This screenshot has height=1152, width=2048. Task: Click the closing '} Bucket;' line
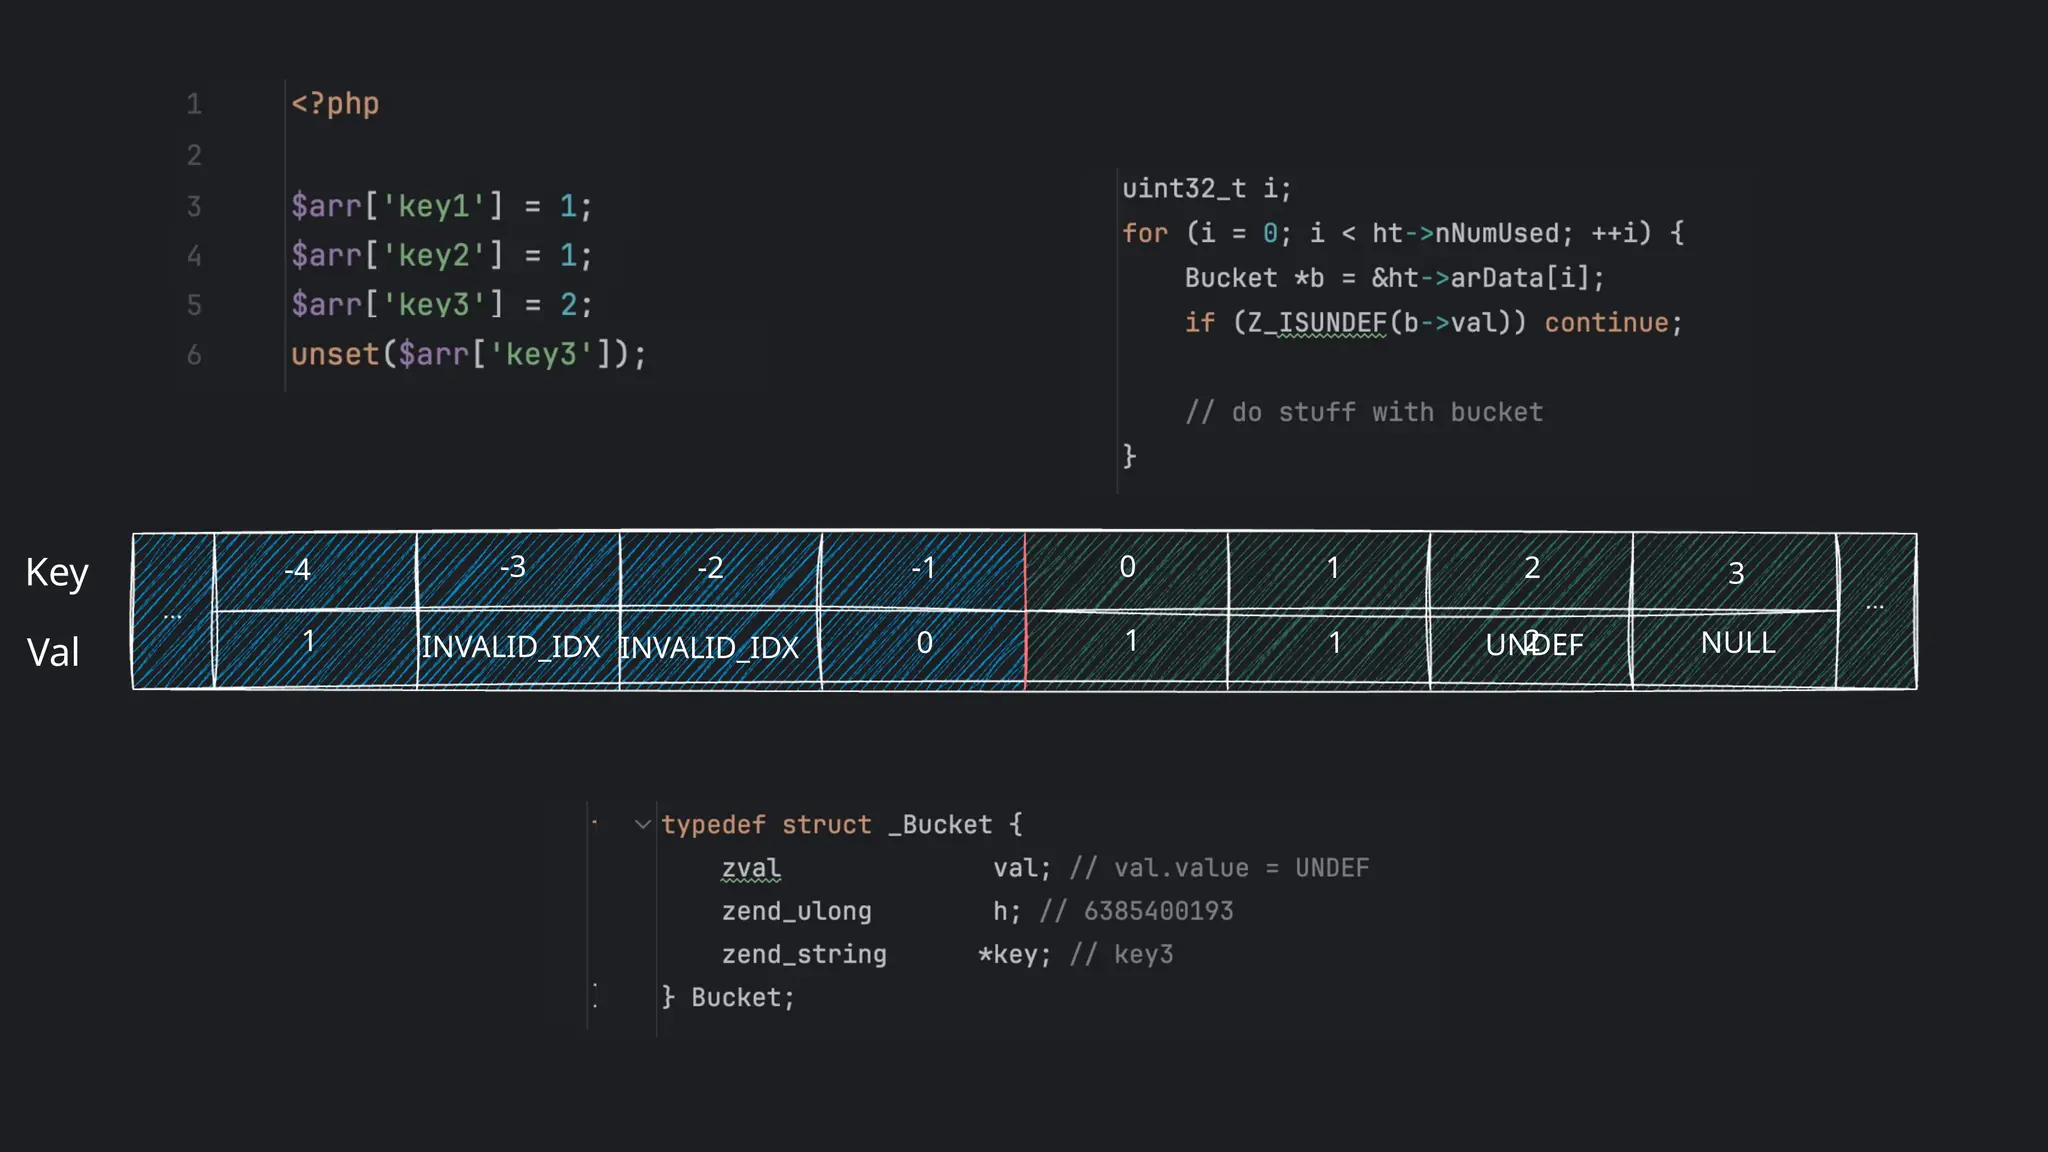pos(728,997)
